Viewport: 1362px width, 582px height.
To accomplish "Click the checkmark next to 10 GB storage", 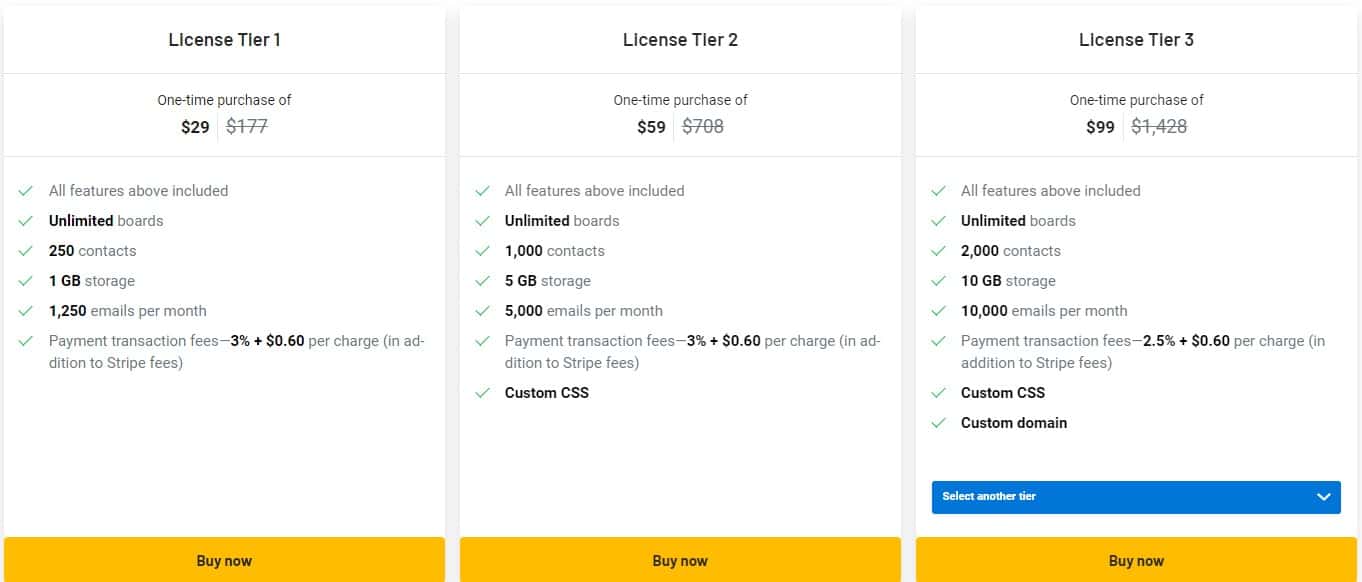I will [940, 281].
